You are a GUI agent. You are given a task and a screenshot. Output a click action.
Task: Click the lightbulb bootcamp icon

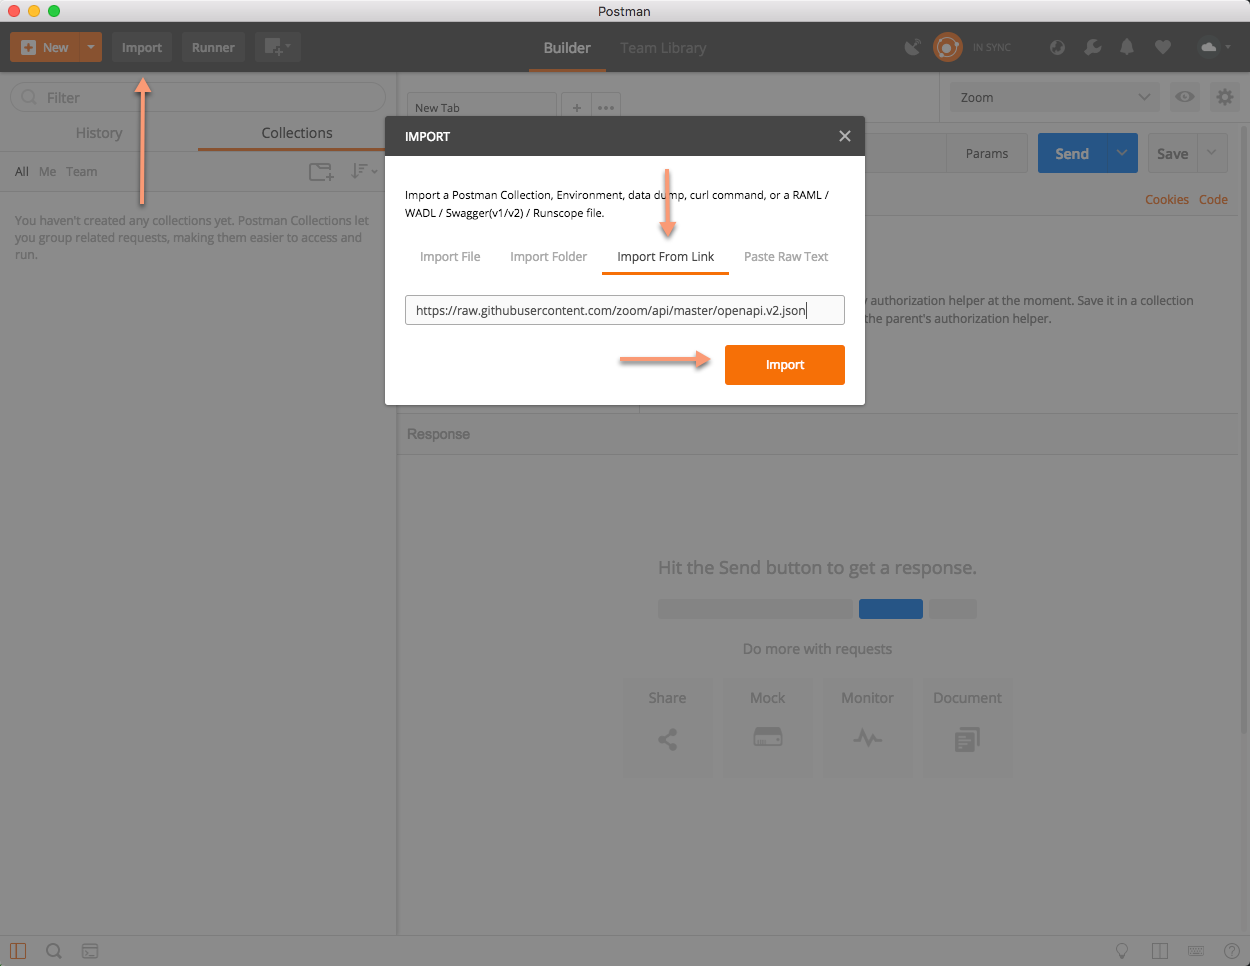[x=1122, y=951]
